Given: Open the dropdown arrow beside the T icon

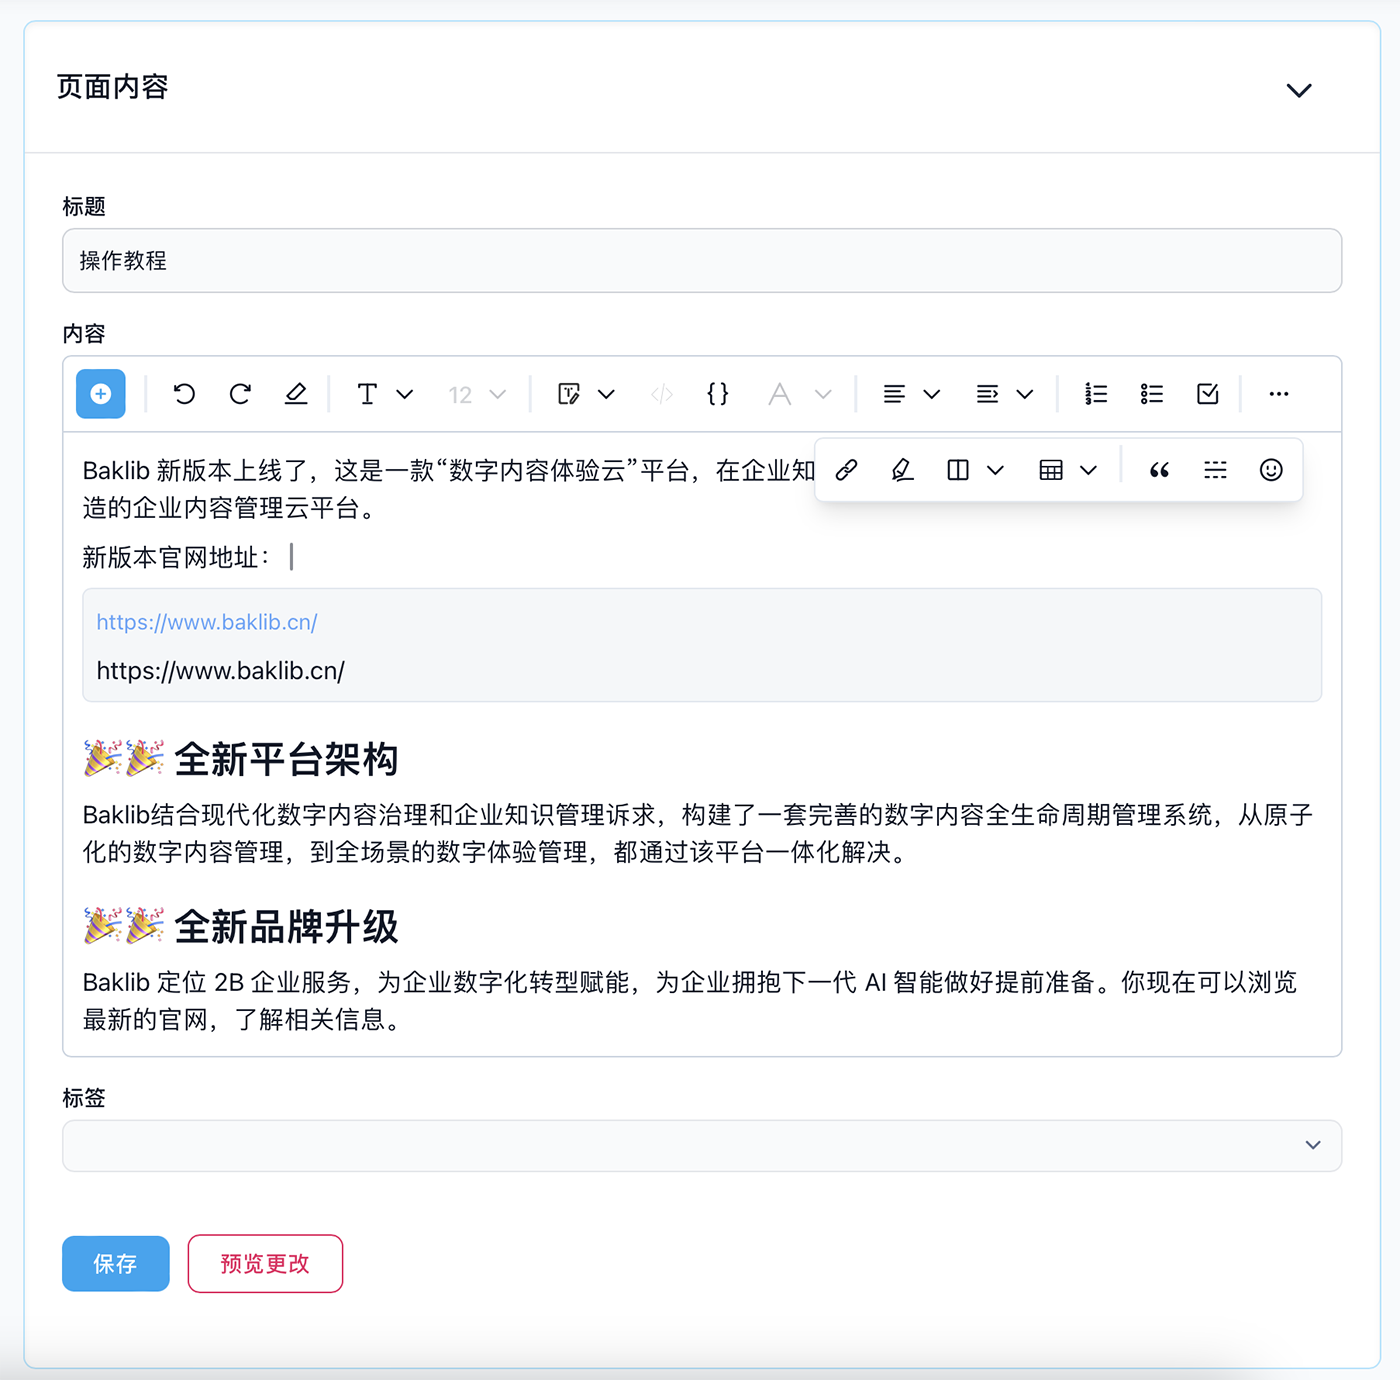Looking at the screenshot, I should point(405,394).
